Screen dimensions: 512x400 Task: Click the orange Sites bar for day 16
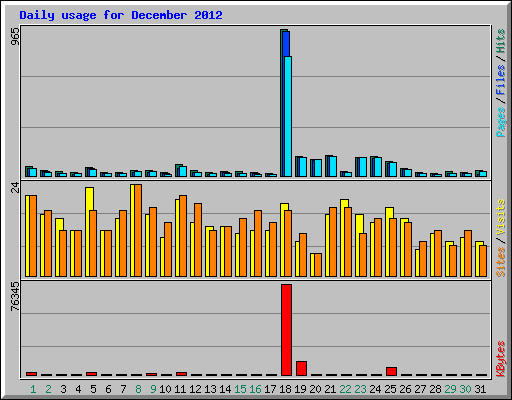pyautogui.click(x=258, y=243)
